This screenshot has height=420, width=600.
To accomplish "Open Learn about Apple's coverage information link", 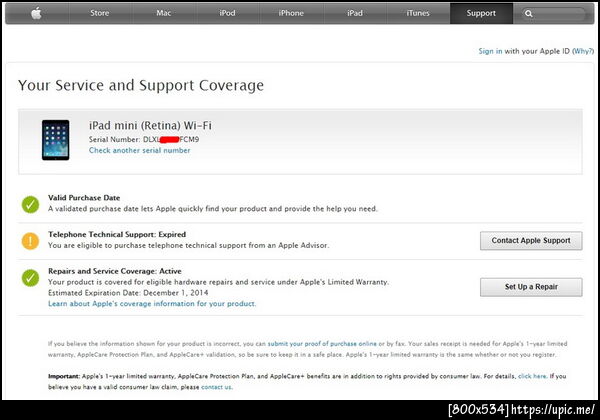I will click(x=152, y=304).
